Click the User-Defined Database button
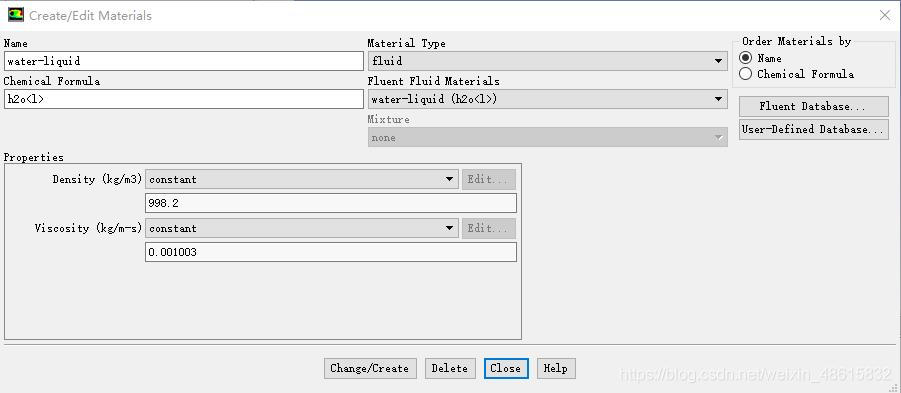This screenshot has width=901, height=393. [x=813, y=129]
